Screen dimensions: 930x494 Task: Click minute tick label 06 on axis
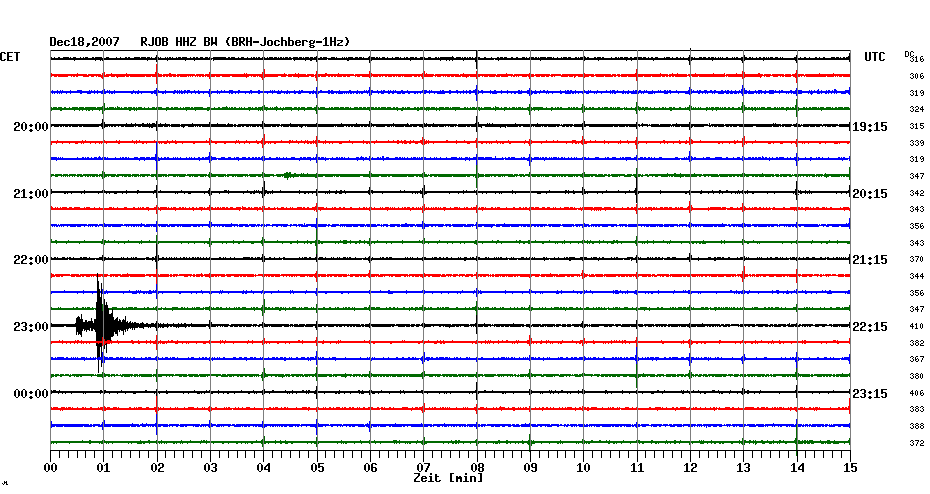370,468
